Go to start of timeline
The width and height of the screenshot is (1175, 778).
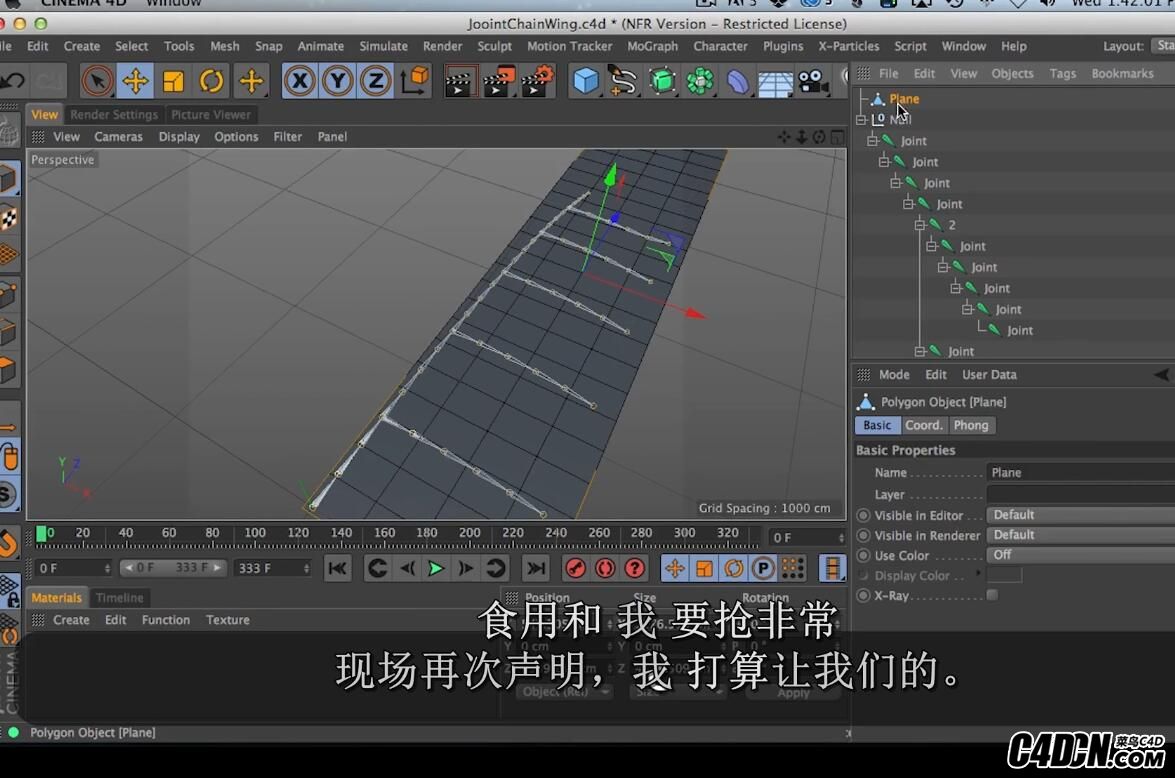point(337,568)
